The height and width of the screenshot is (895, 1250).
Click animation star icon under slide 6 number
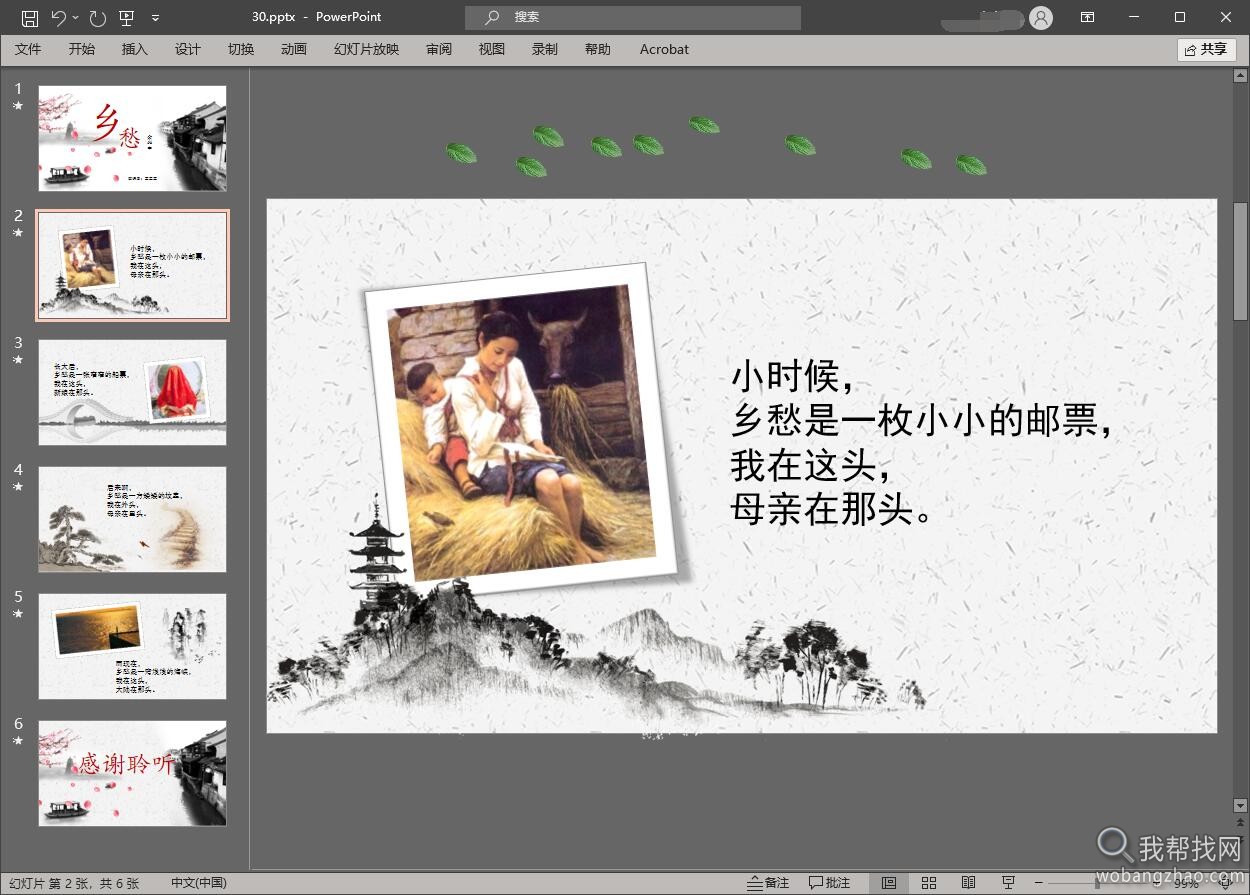tap(18, 740)
